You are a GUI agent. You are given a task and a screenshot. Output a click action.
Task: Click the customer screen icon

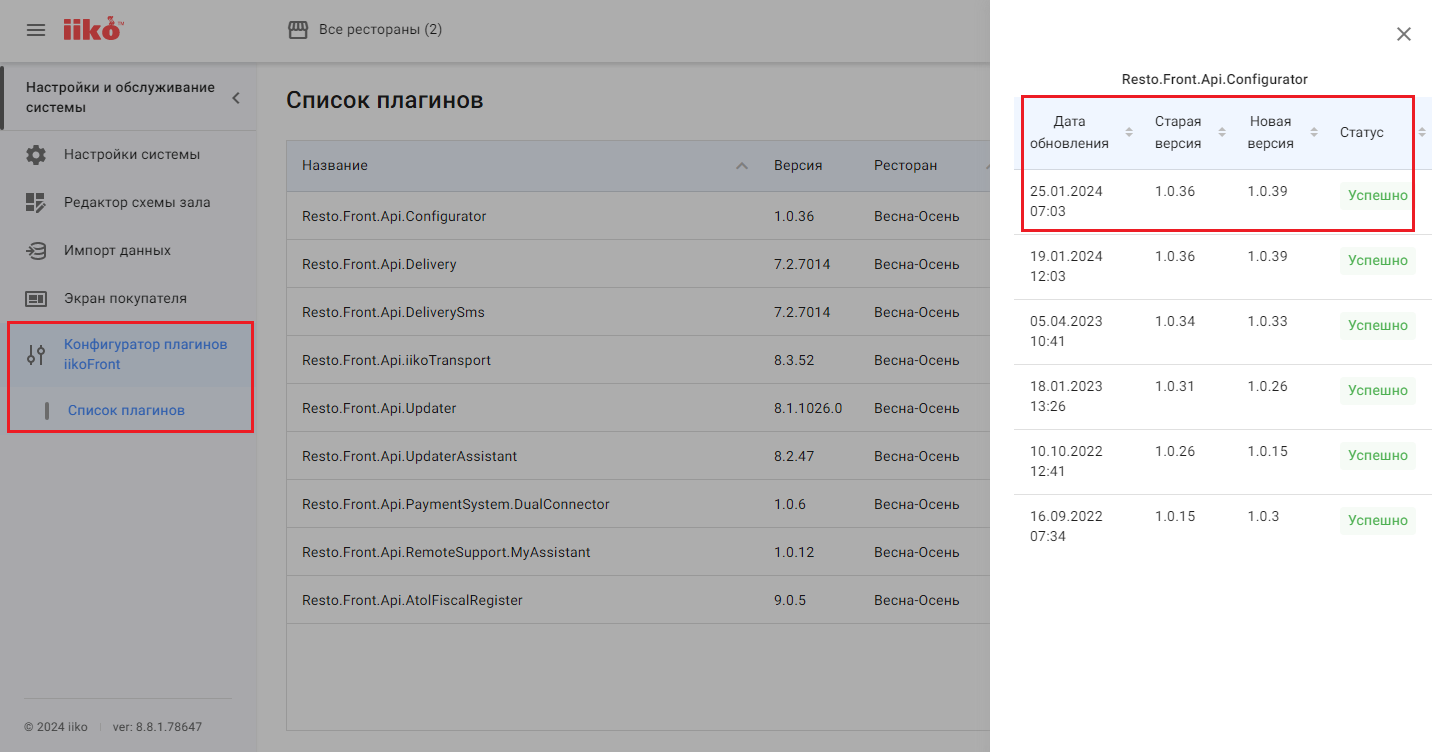pyautogui.click(x=36, y=299)
